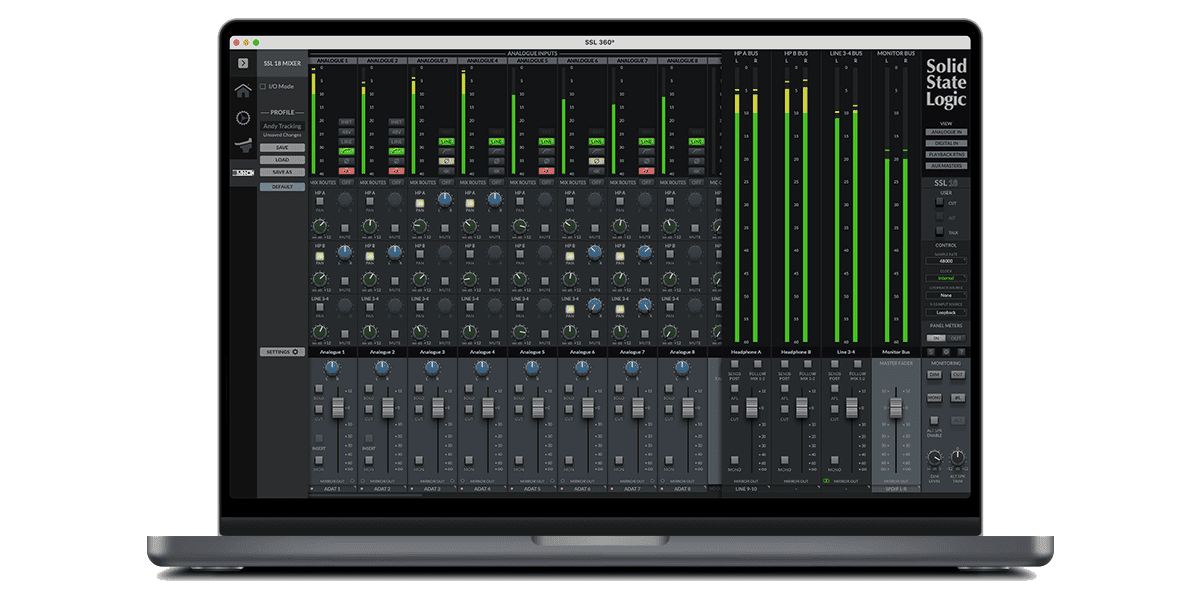Toggle polarity invert on Analogue 3
The image size is (1200, 600).
pyautogui.click(x=447, y=161)
